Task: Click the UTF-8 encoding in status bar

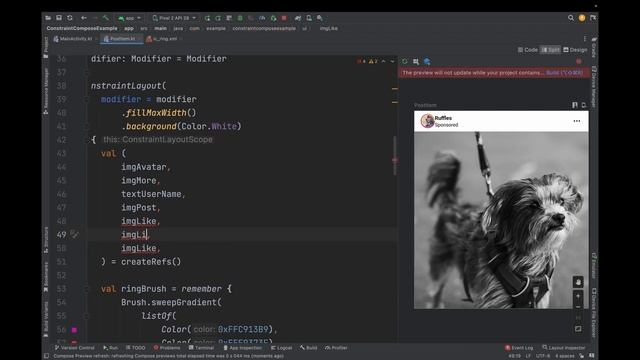Action: click(543, 356)
